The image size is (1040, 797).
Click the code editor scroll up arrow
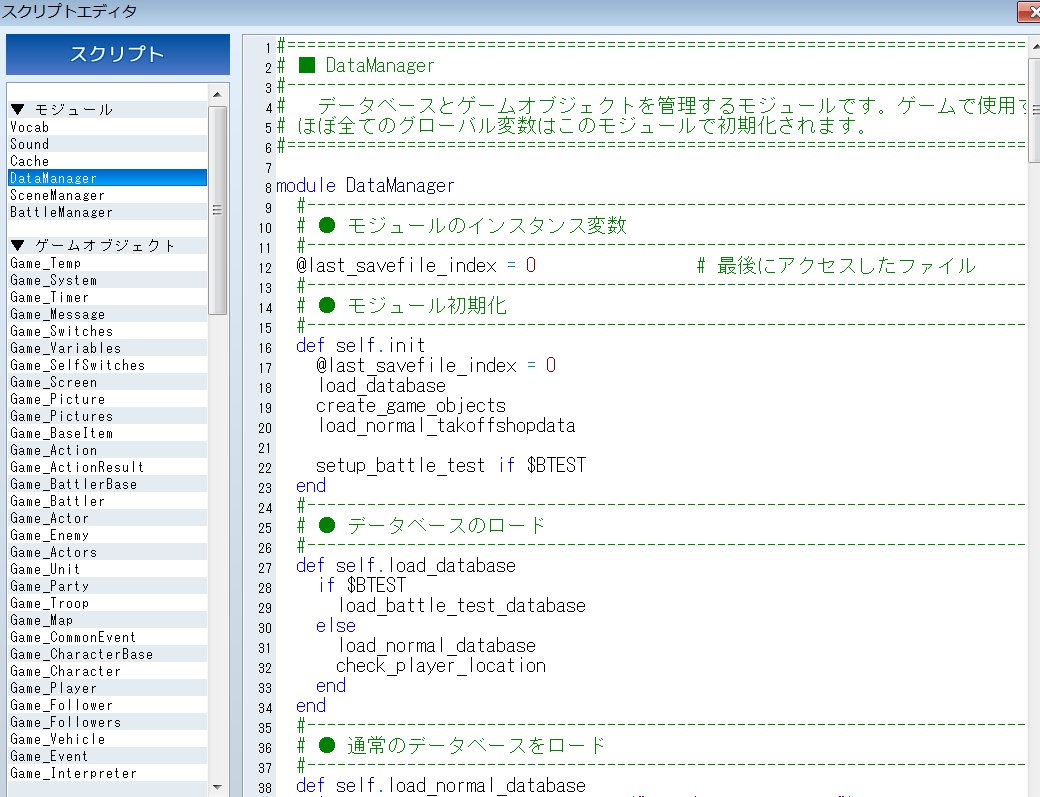1035,47
